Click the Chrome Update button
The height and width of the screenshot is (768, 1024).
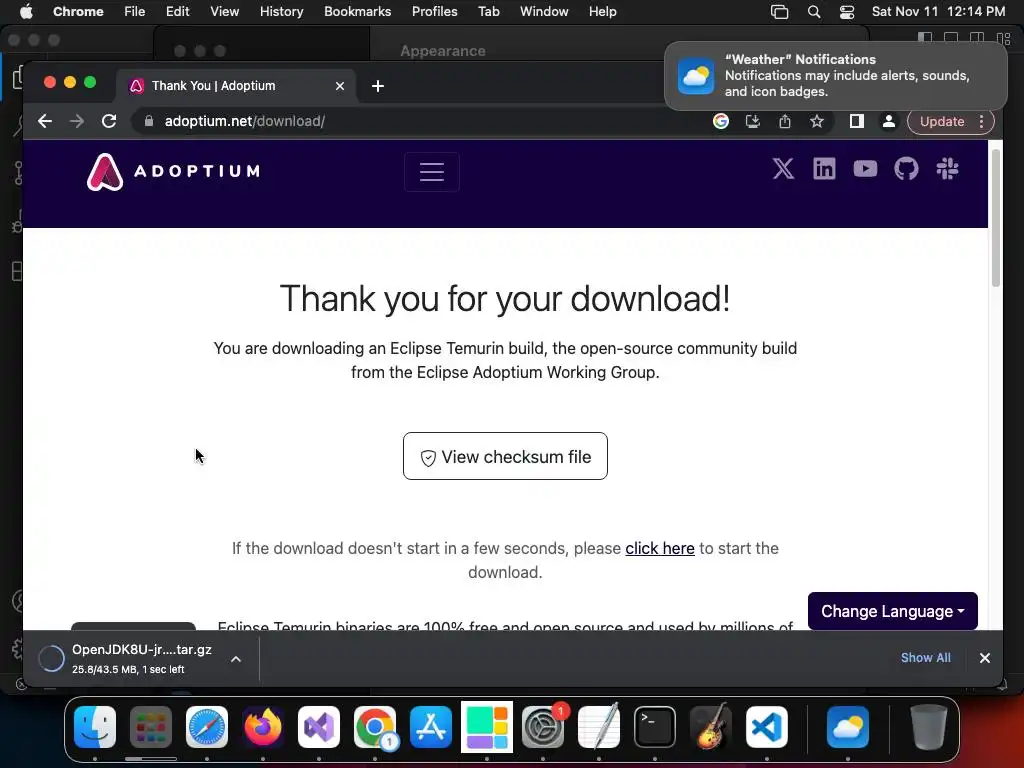pyautogui.click(x=942, y=121)
